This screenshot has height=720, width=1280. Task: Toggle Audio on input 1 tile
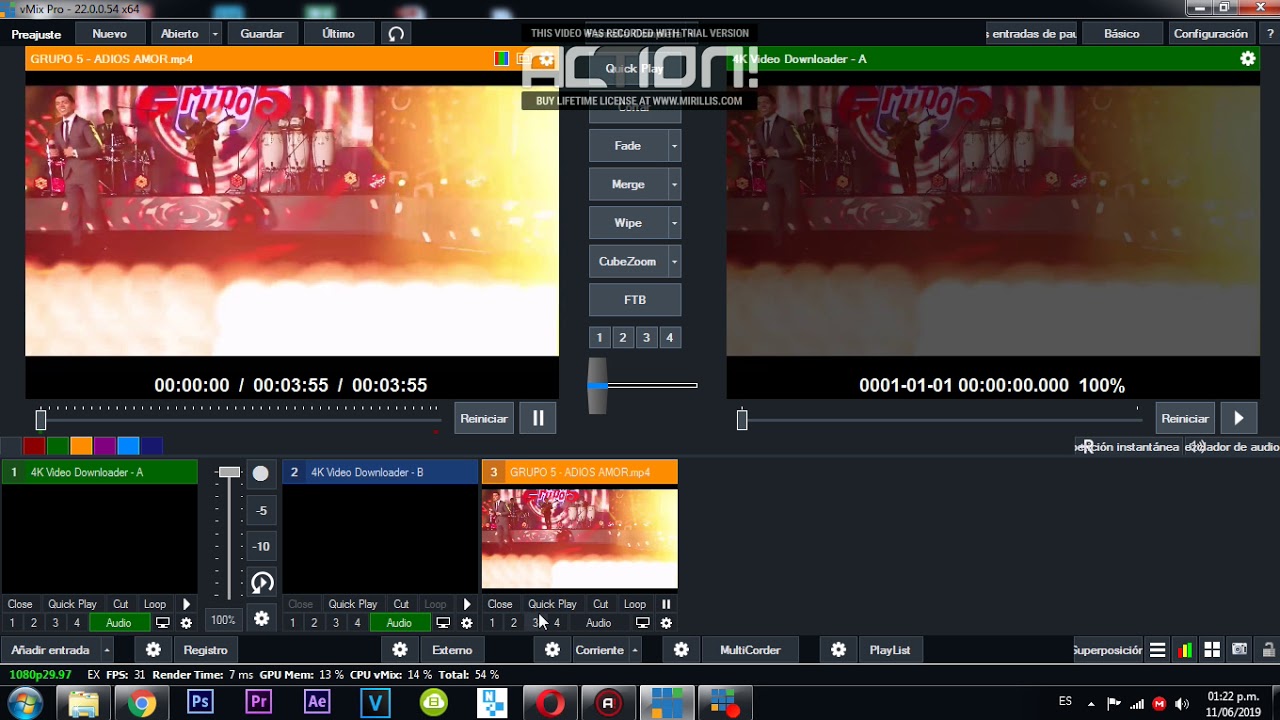tap(118, 623)
